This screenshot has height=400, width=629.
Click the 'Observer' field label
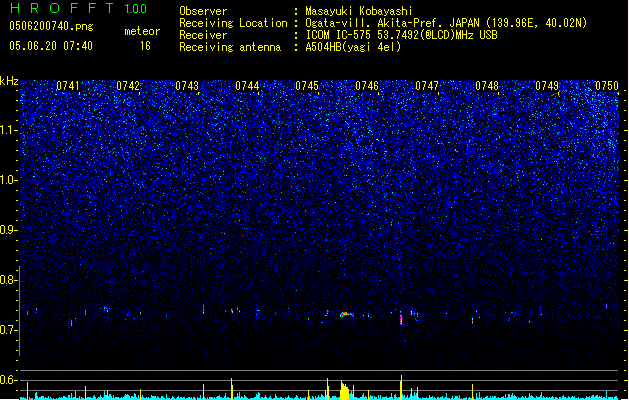click(x=203, y=11)
